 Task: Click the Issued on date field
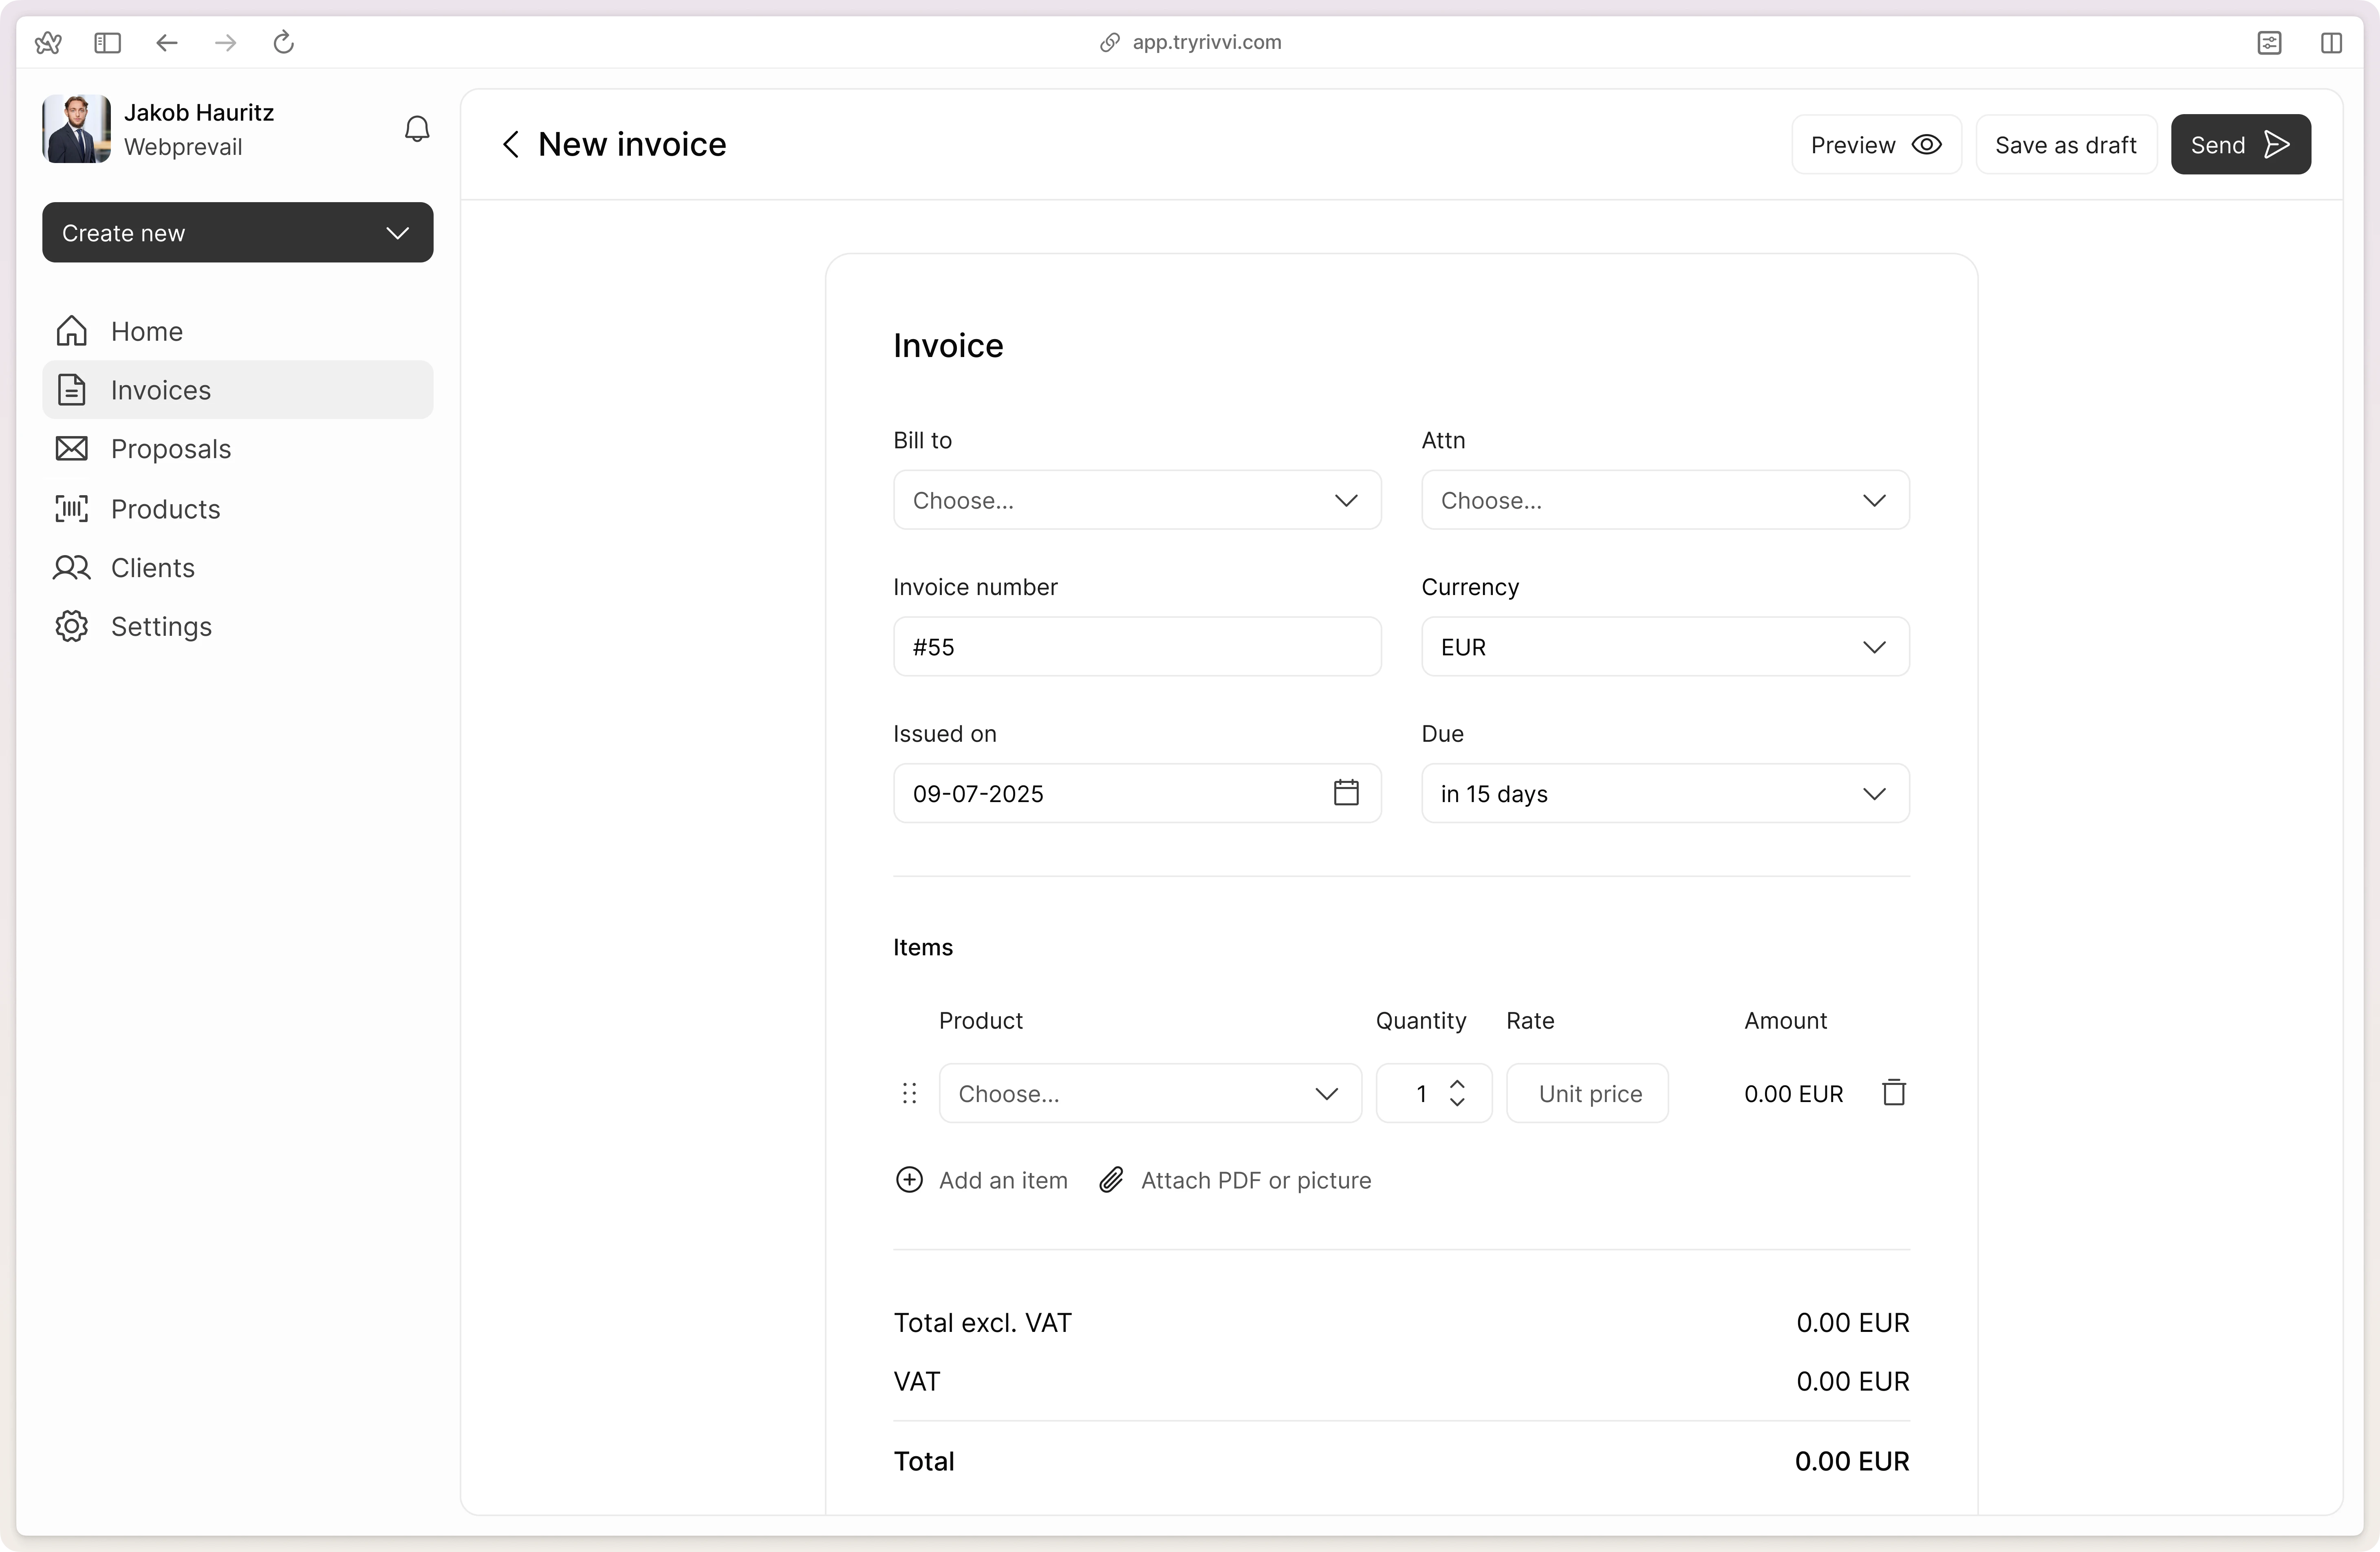[1137, 793]
